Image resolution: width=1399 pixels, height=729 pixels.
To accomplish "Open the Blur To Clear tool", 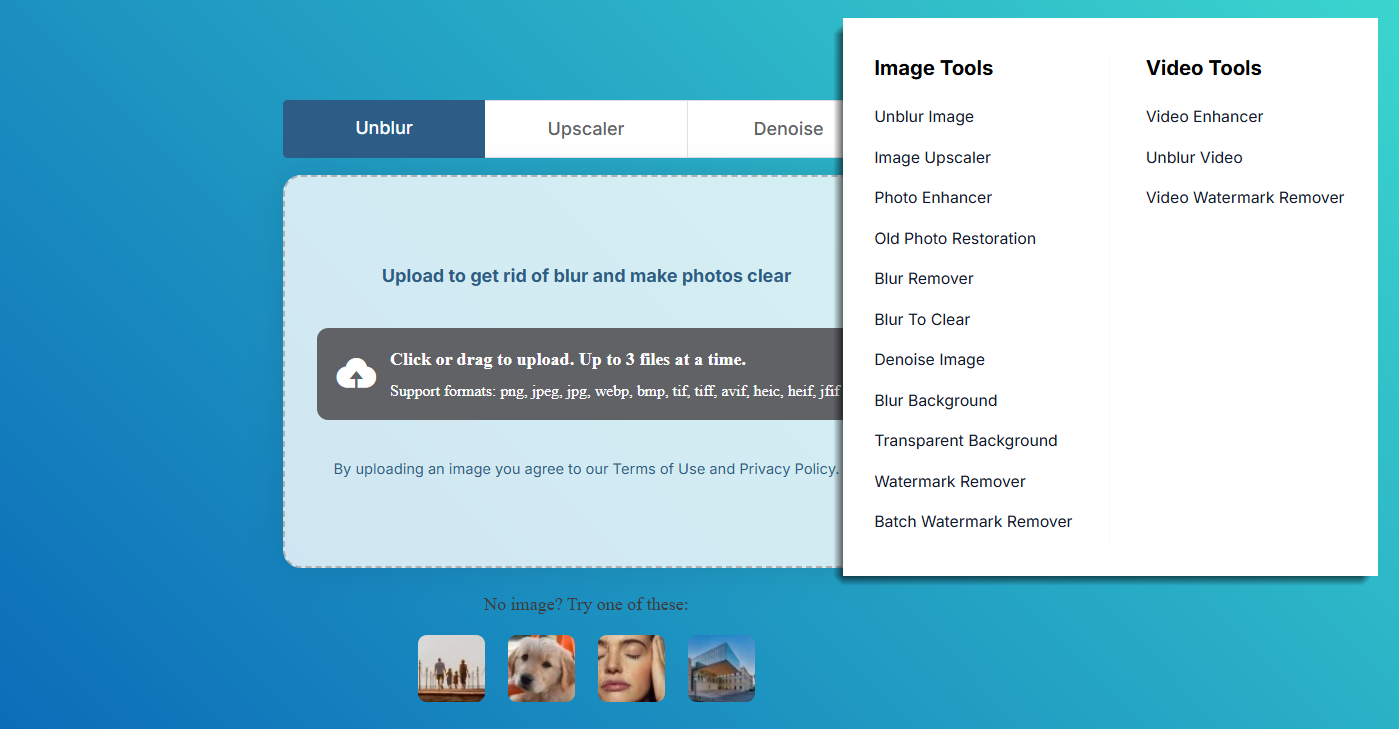I will 921,319.
